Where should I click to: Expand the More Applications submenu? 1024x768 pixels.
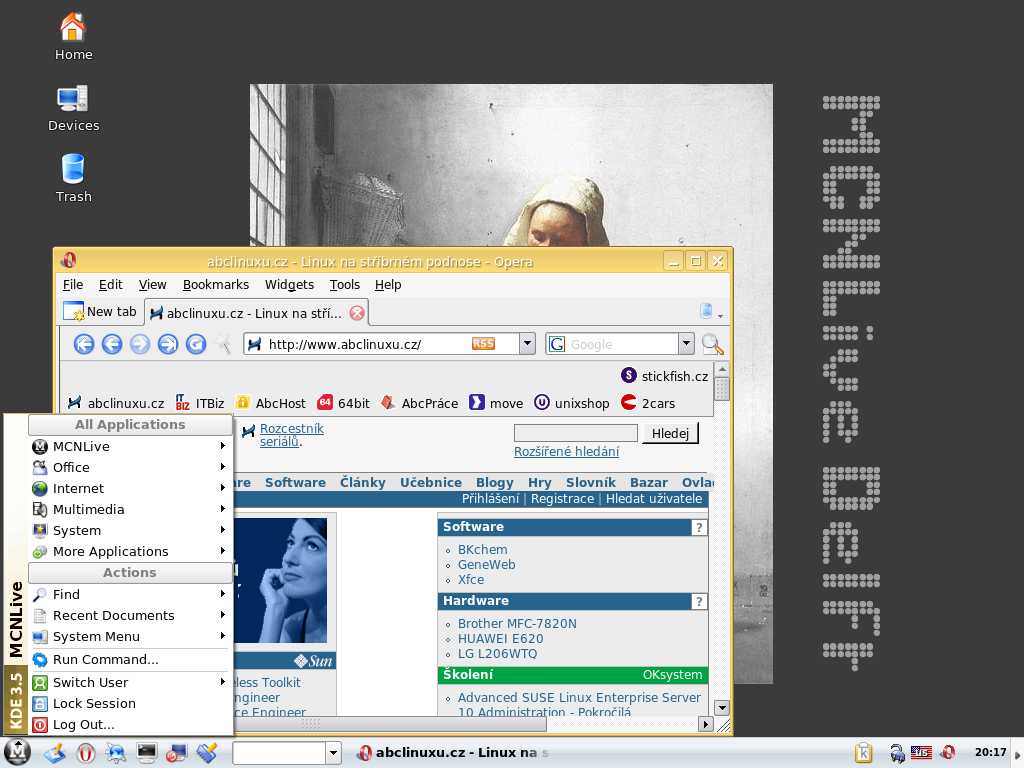[131, 552]
